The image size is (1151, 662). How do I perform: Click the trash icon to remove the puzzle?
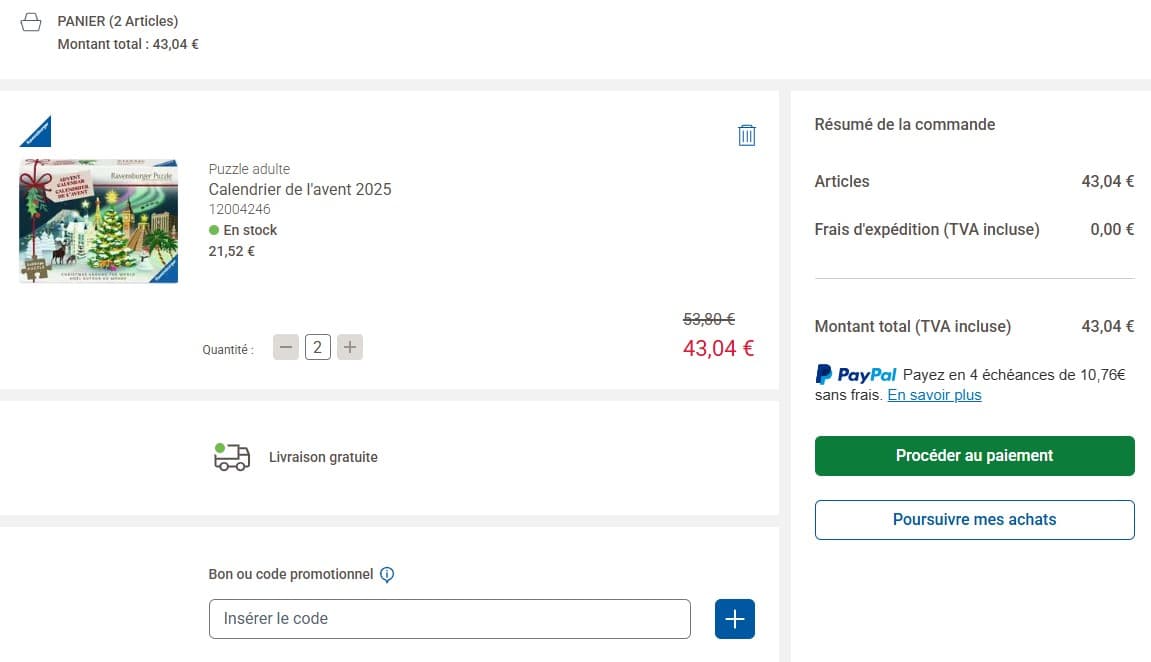(747, 134)
